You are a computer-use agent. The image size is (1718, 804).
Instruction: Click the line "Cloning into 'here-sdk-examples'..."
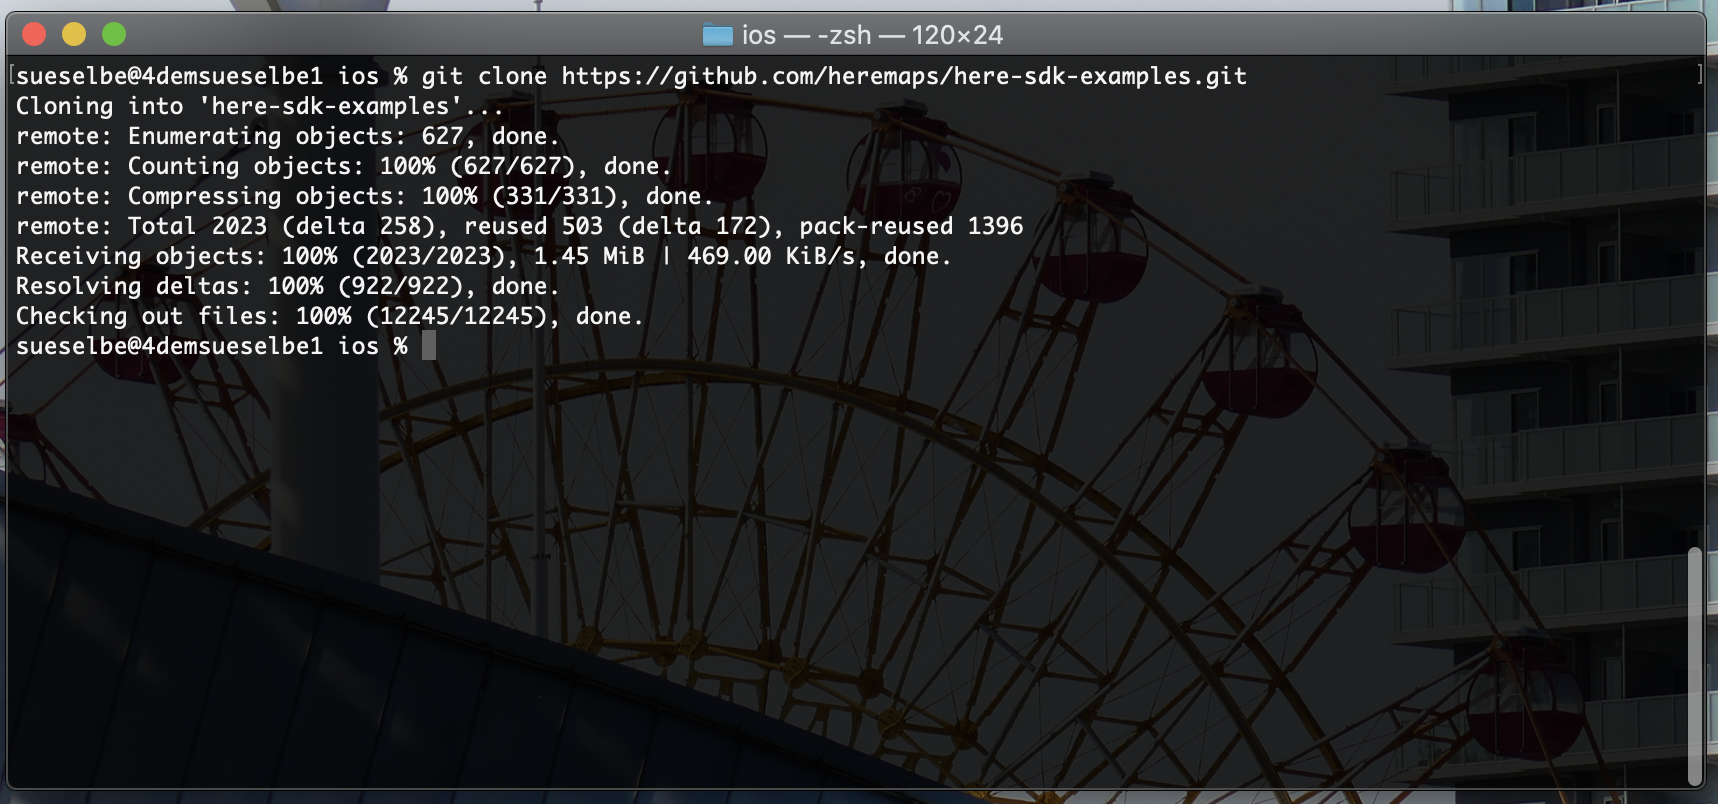point(259,106)
